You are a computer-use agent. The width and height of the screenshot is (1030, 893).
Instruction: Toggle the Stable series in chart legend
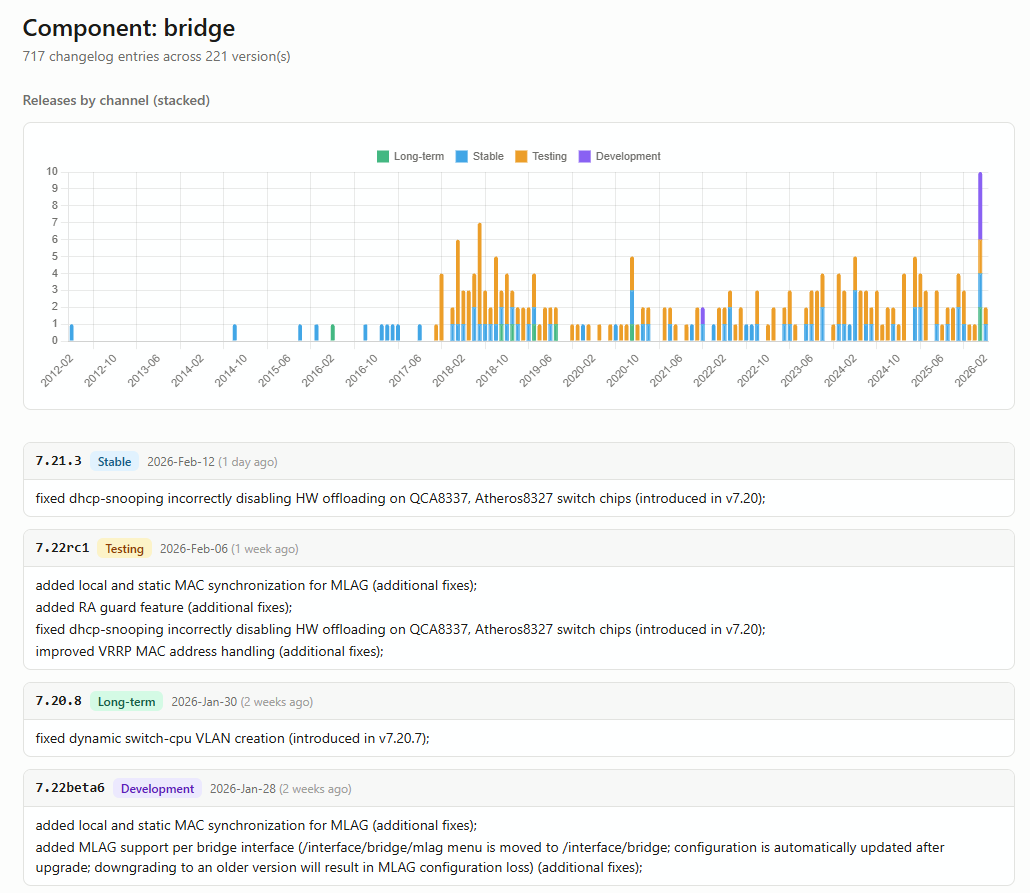coord(480,156)
